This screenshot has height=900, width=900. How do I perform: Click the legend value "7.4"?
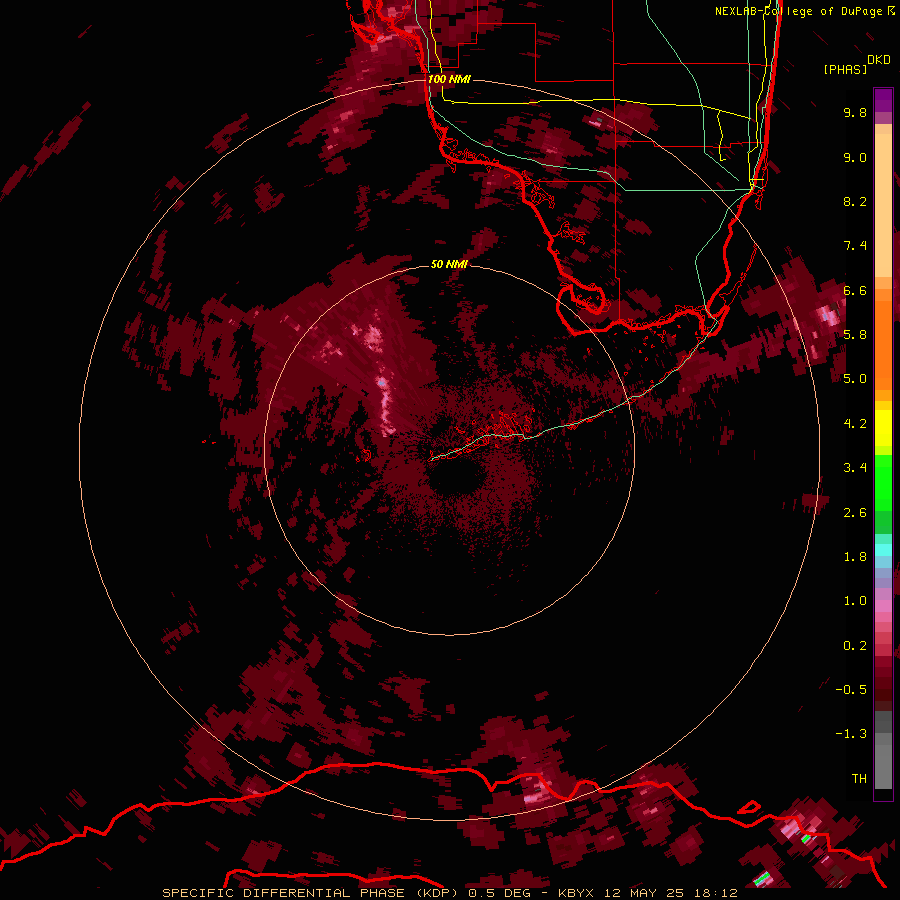click(855, 246)
